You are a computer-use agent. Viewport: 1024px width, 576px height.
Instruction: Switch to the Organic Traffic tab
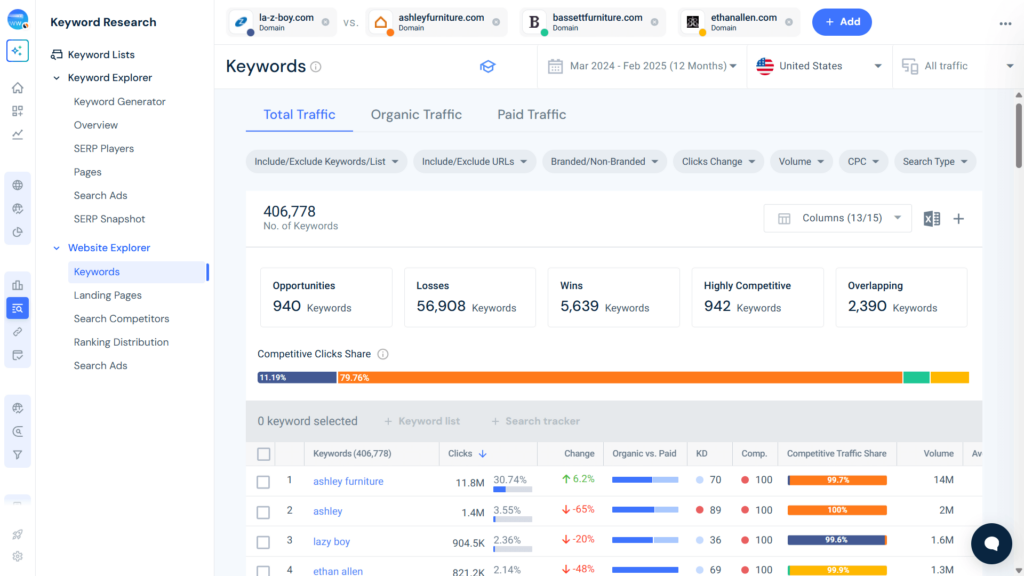[x=416, y=114]
